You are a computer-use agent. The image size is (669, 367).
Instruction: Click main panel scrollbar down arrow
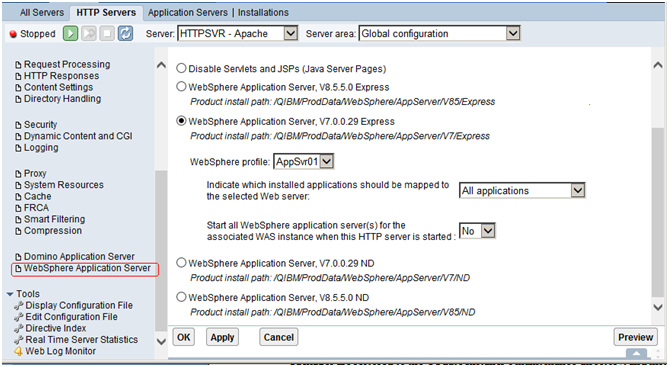pyautogui.click(x=658, y=307)
